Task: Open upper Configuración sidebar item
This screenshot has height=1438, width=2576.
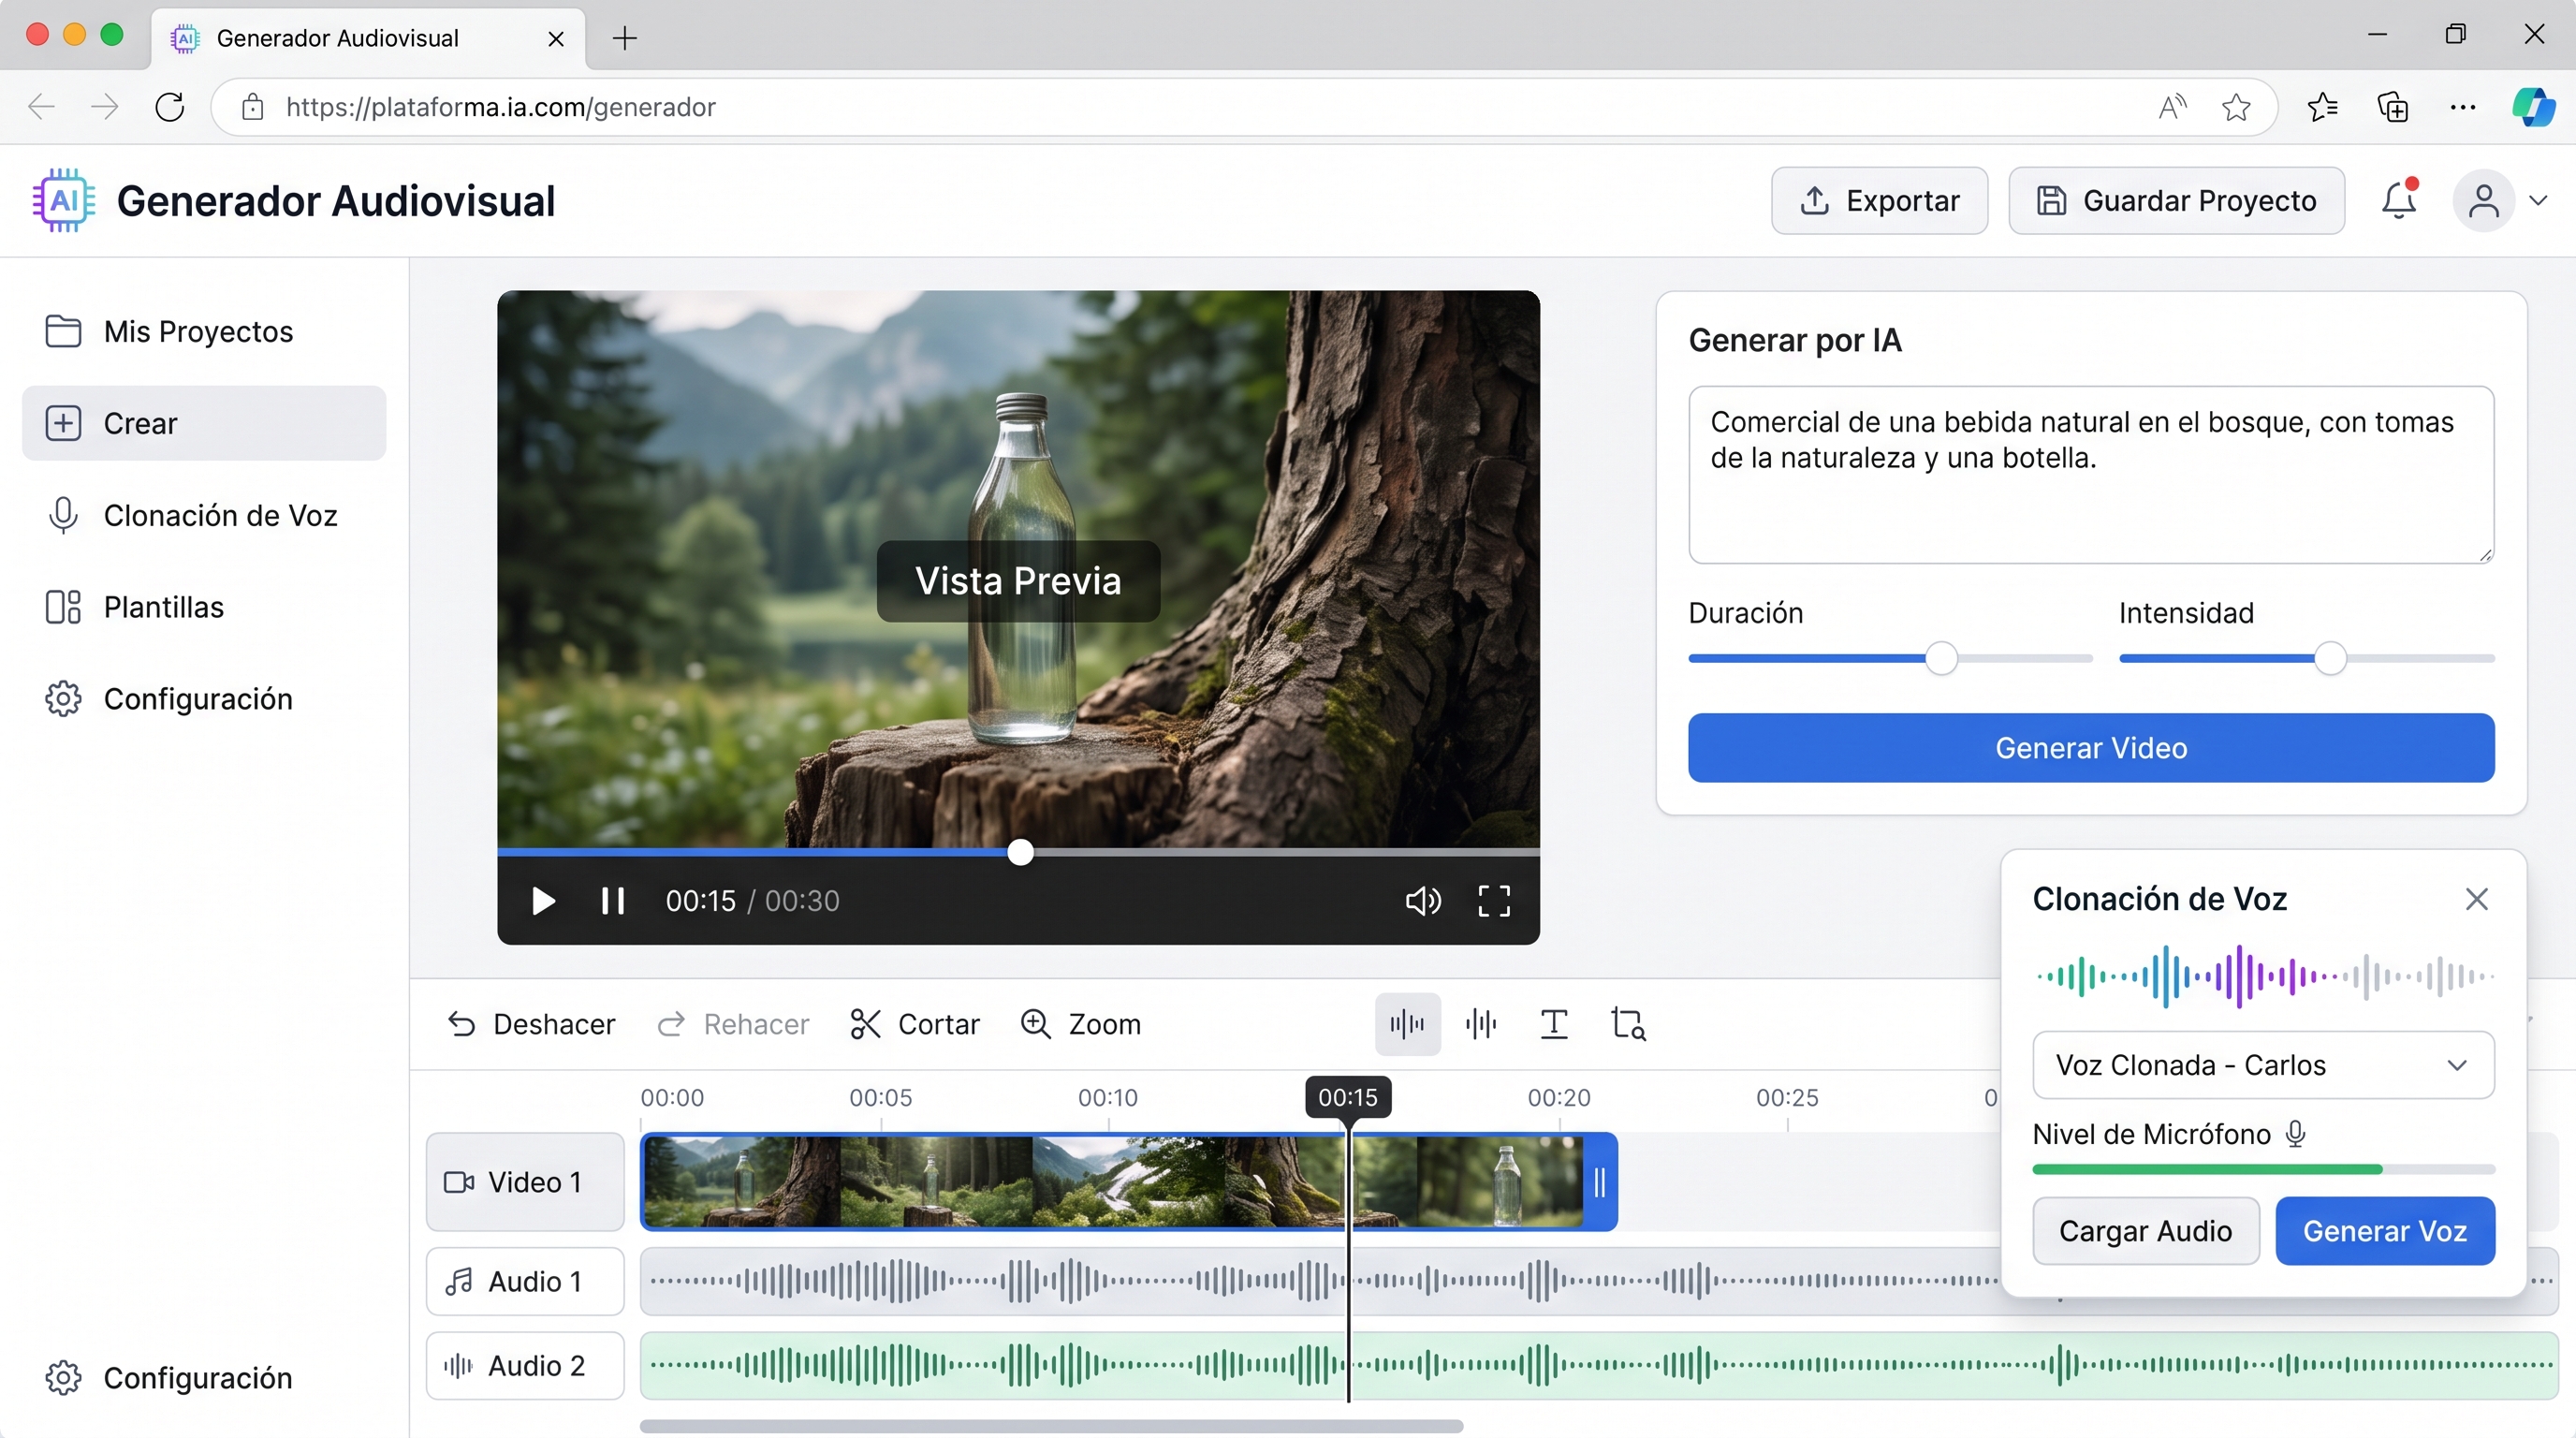Action: coord(204,699)
